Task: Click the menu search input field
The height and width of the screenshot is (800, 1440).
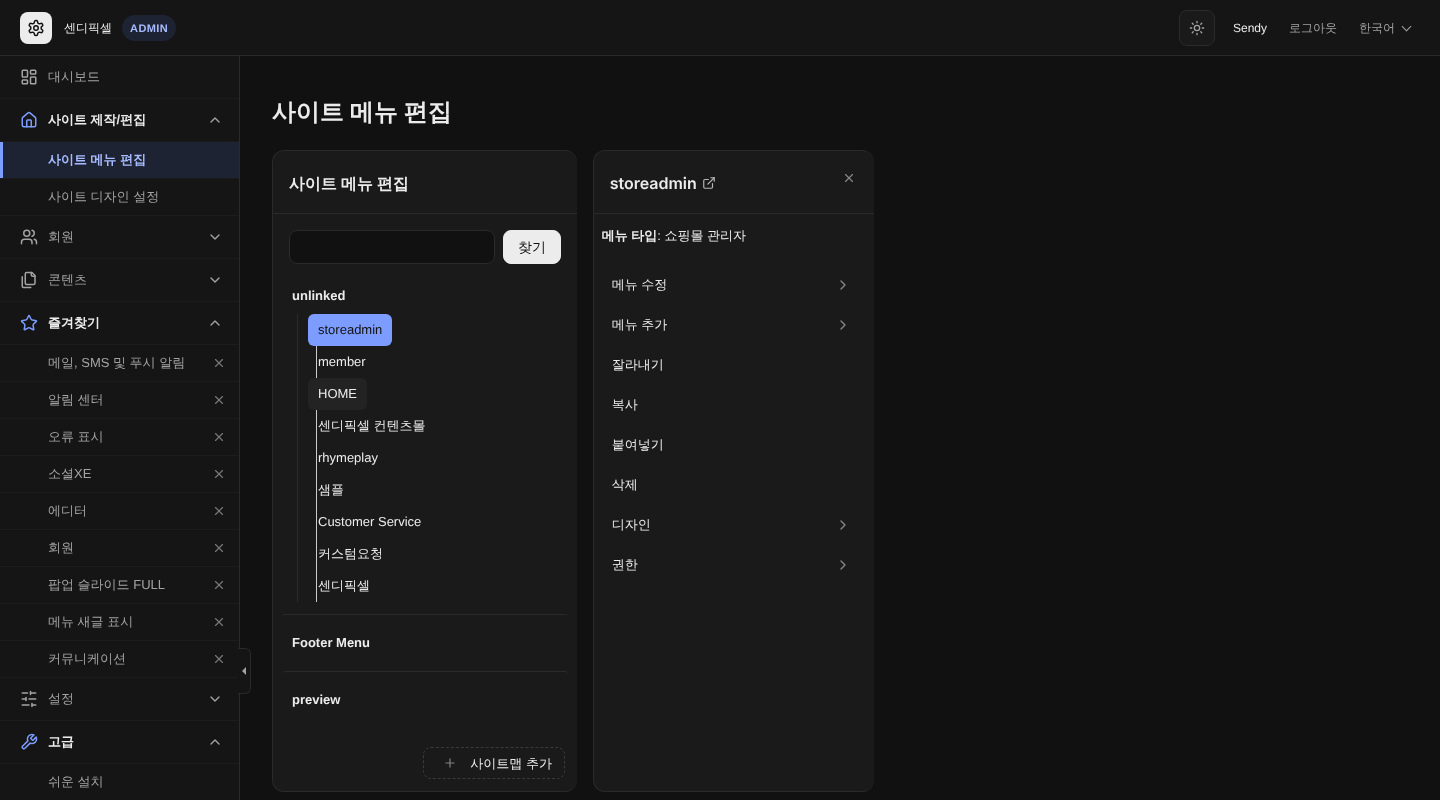Action: tap(392, 247)
